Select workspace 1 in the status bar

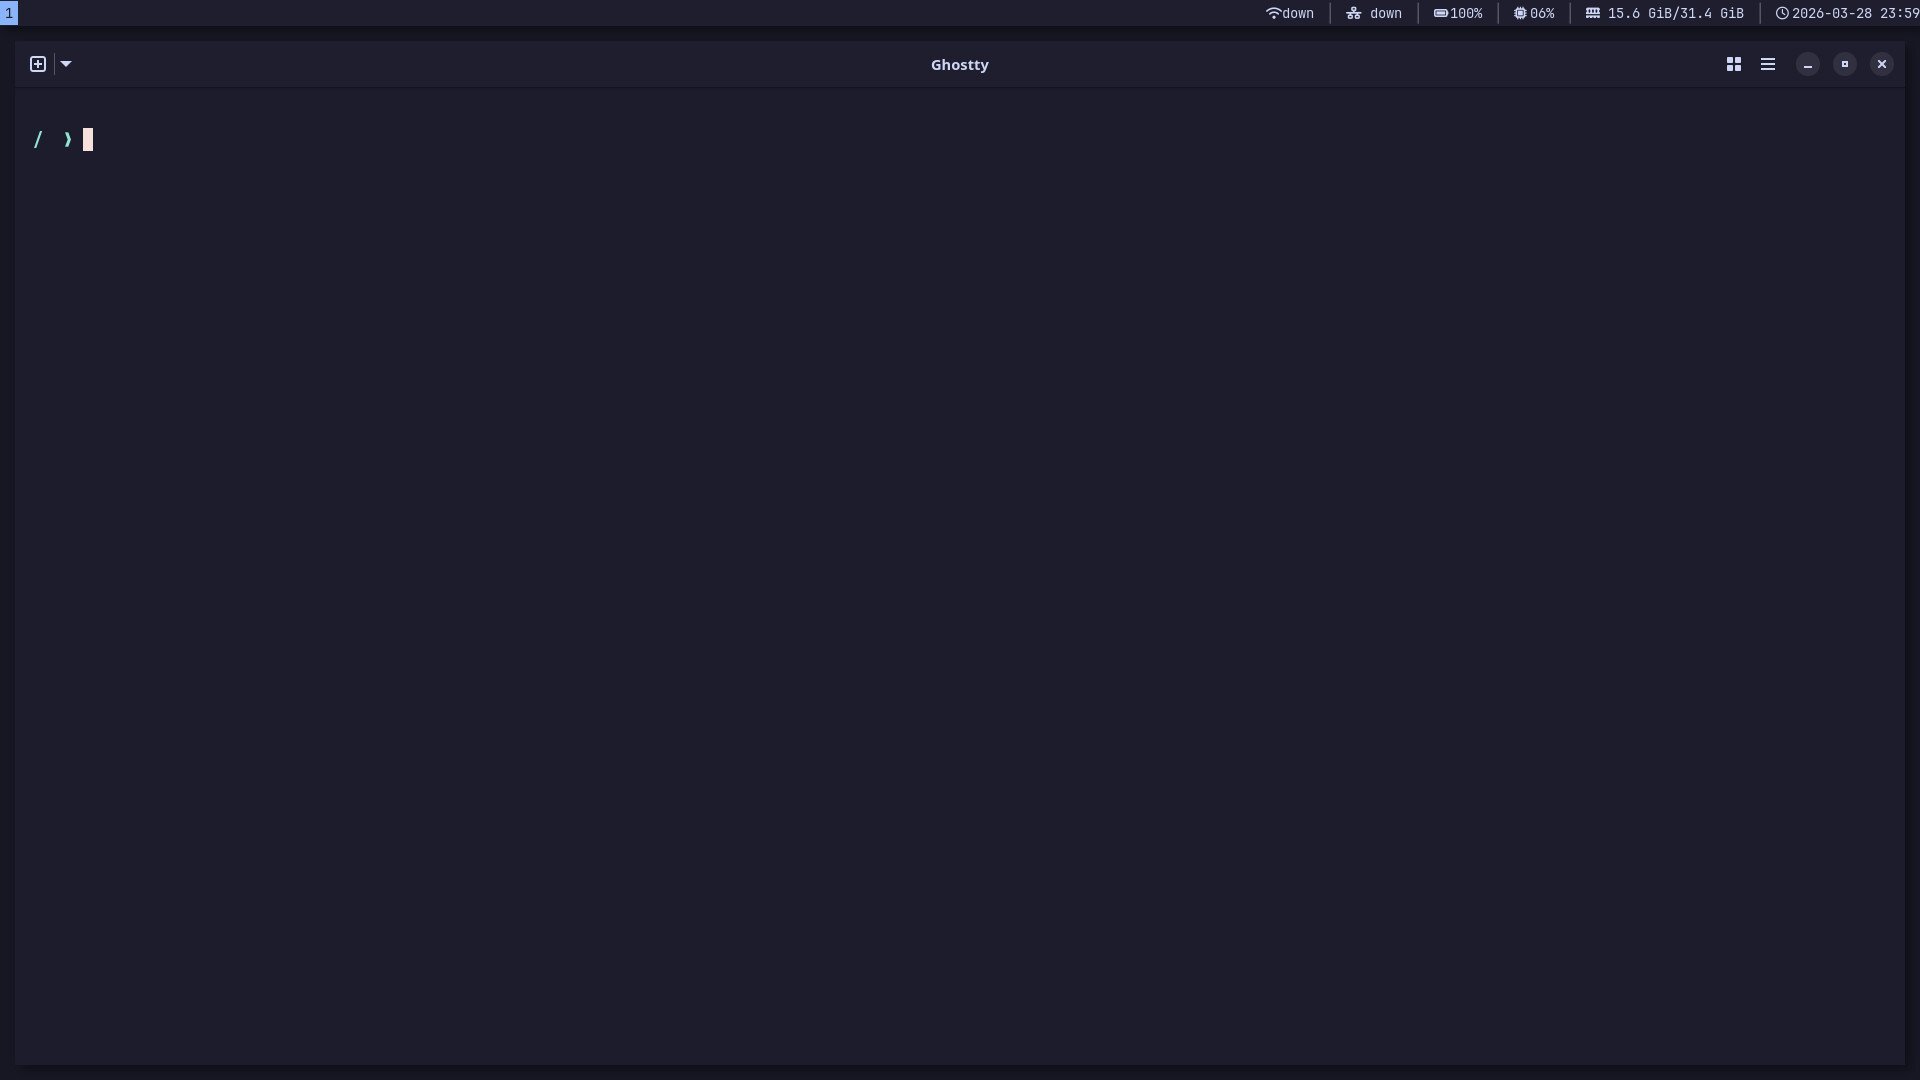click(10, 13)
